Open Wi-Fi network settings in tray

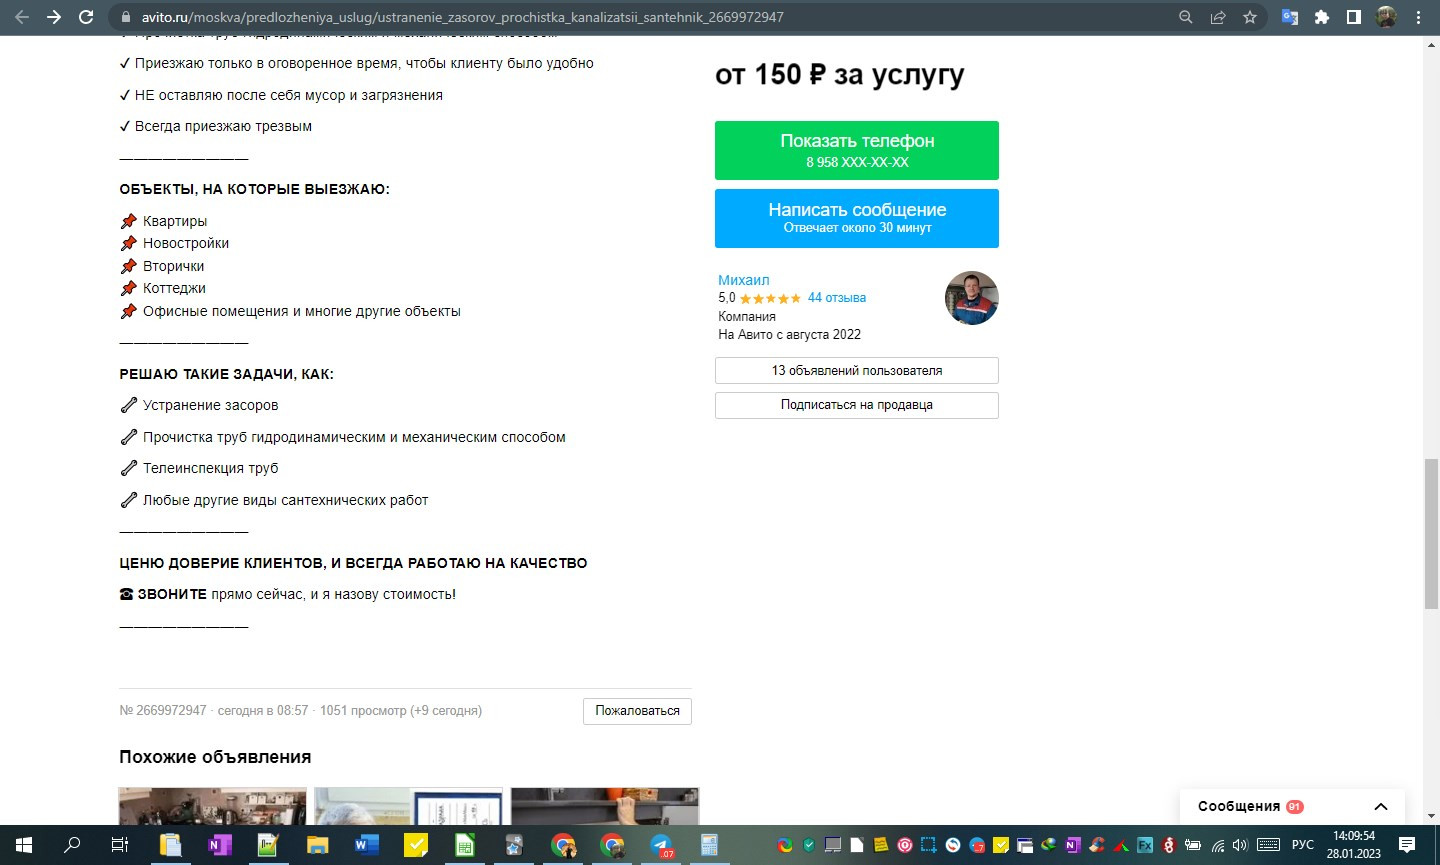(x=1218, y=845)
